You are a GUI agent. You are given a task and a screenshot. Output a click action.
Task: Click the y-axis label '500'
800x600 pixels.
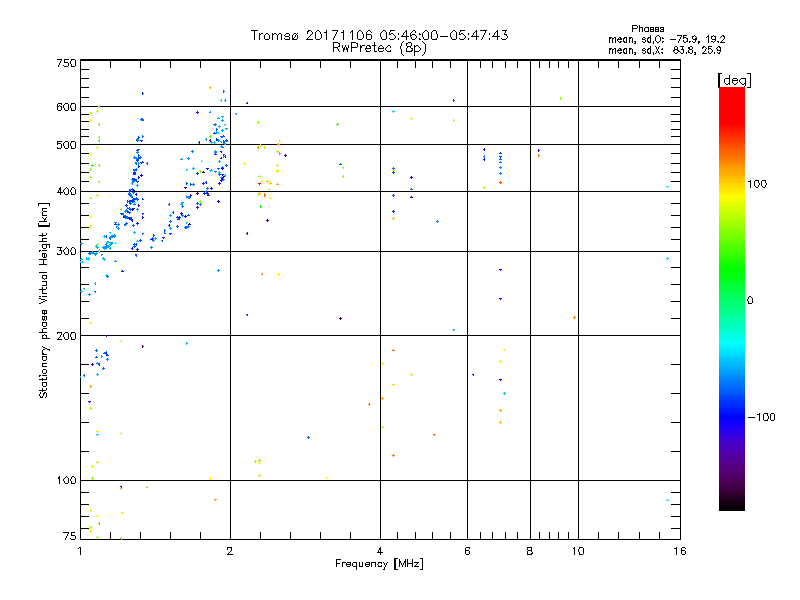click(x=66, y=145)
